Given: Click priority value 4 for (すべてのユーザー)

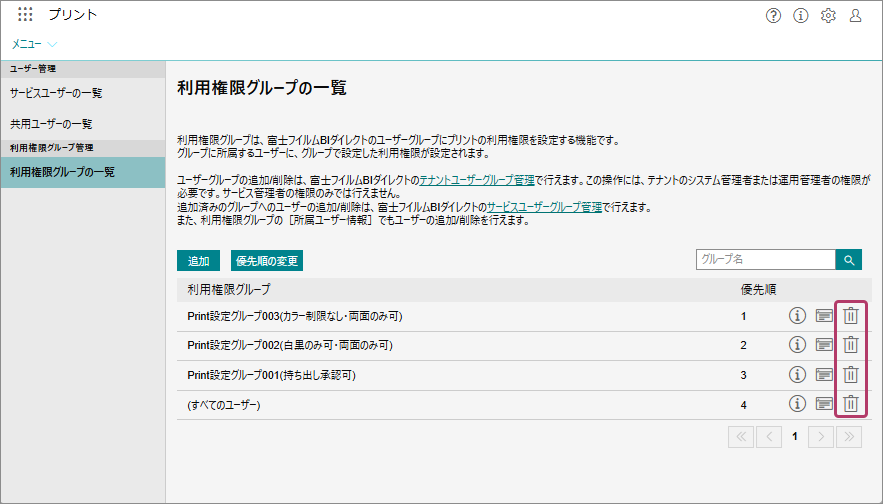Looking at the screenshot, I should click(x=743, y=405).
